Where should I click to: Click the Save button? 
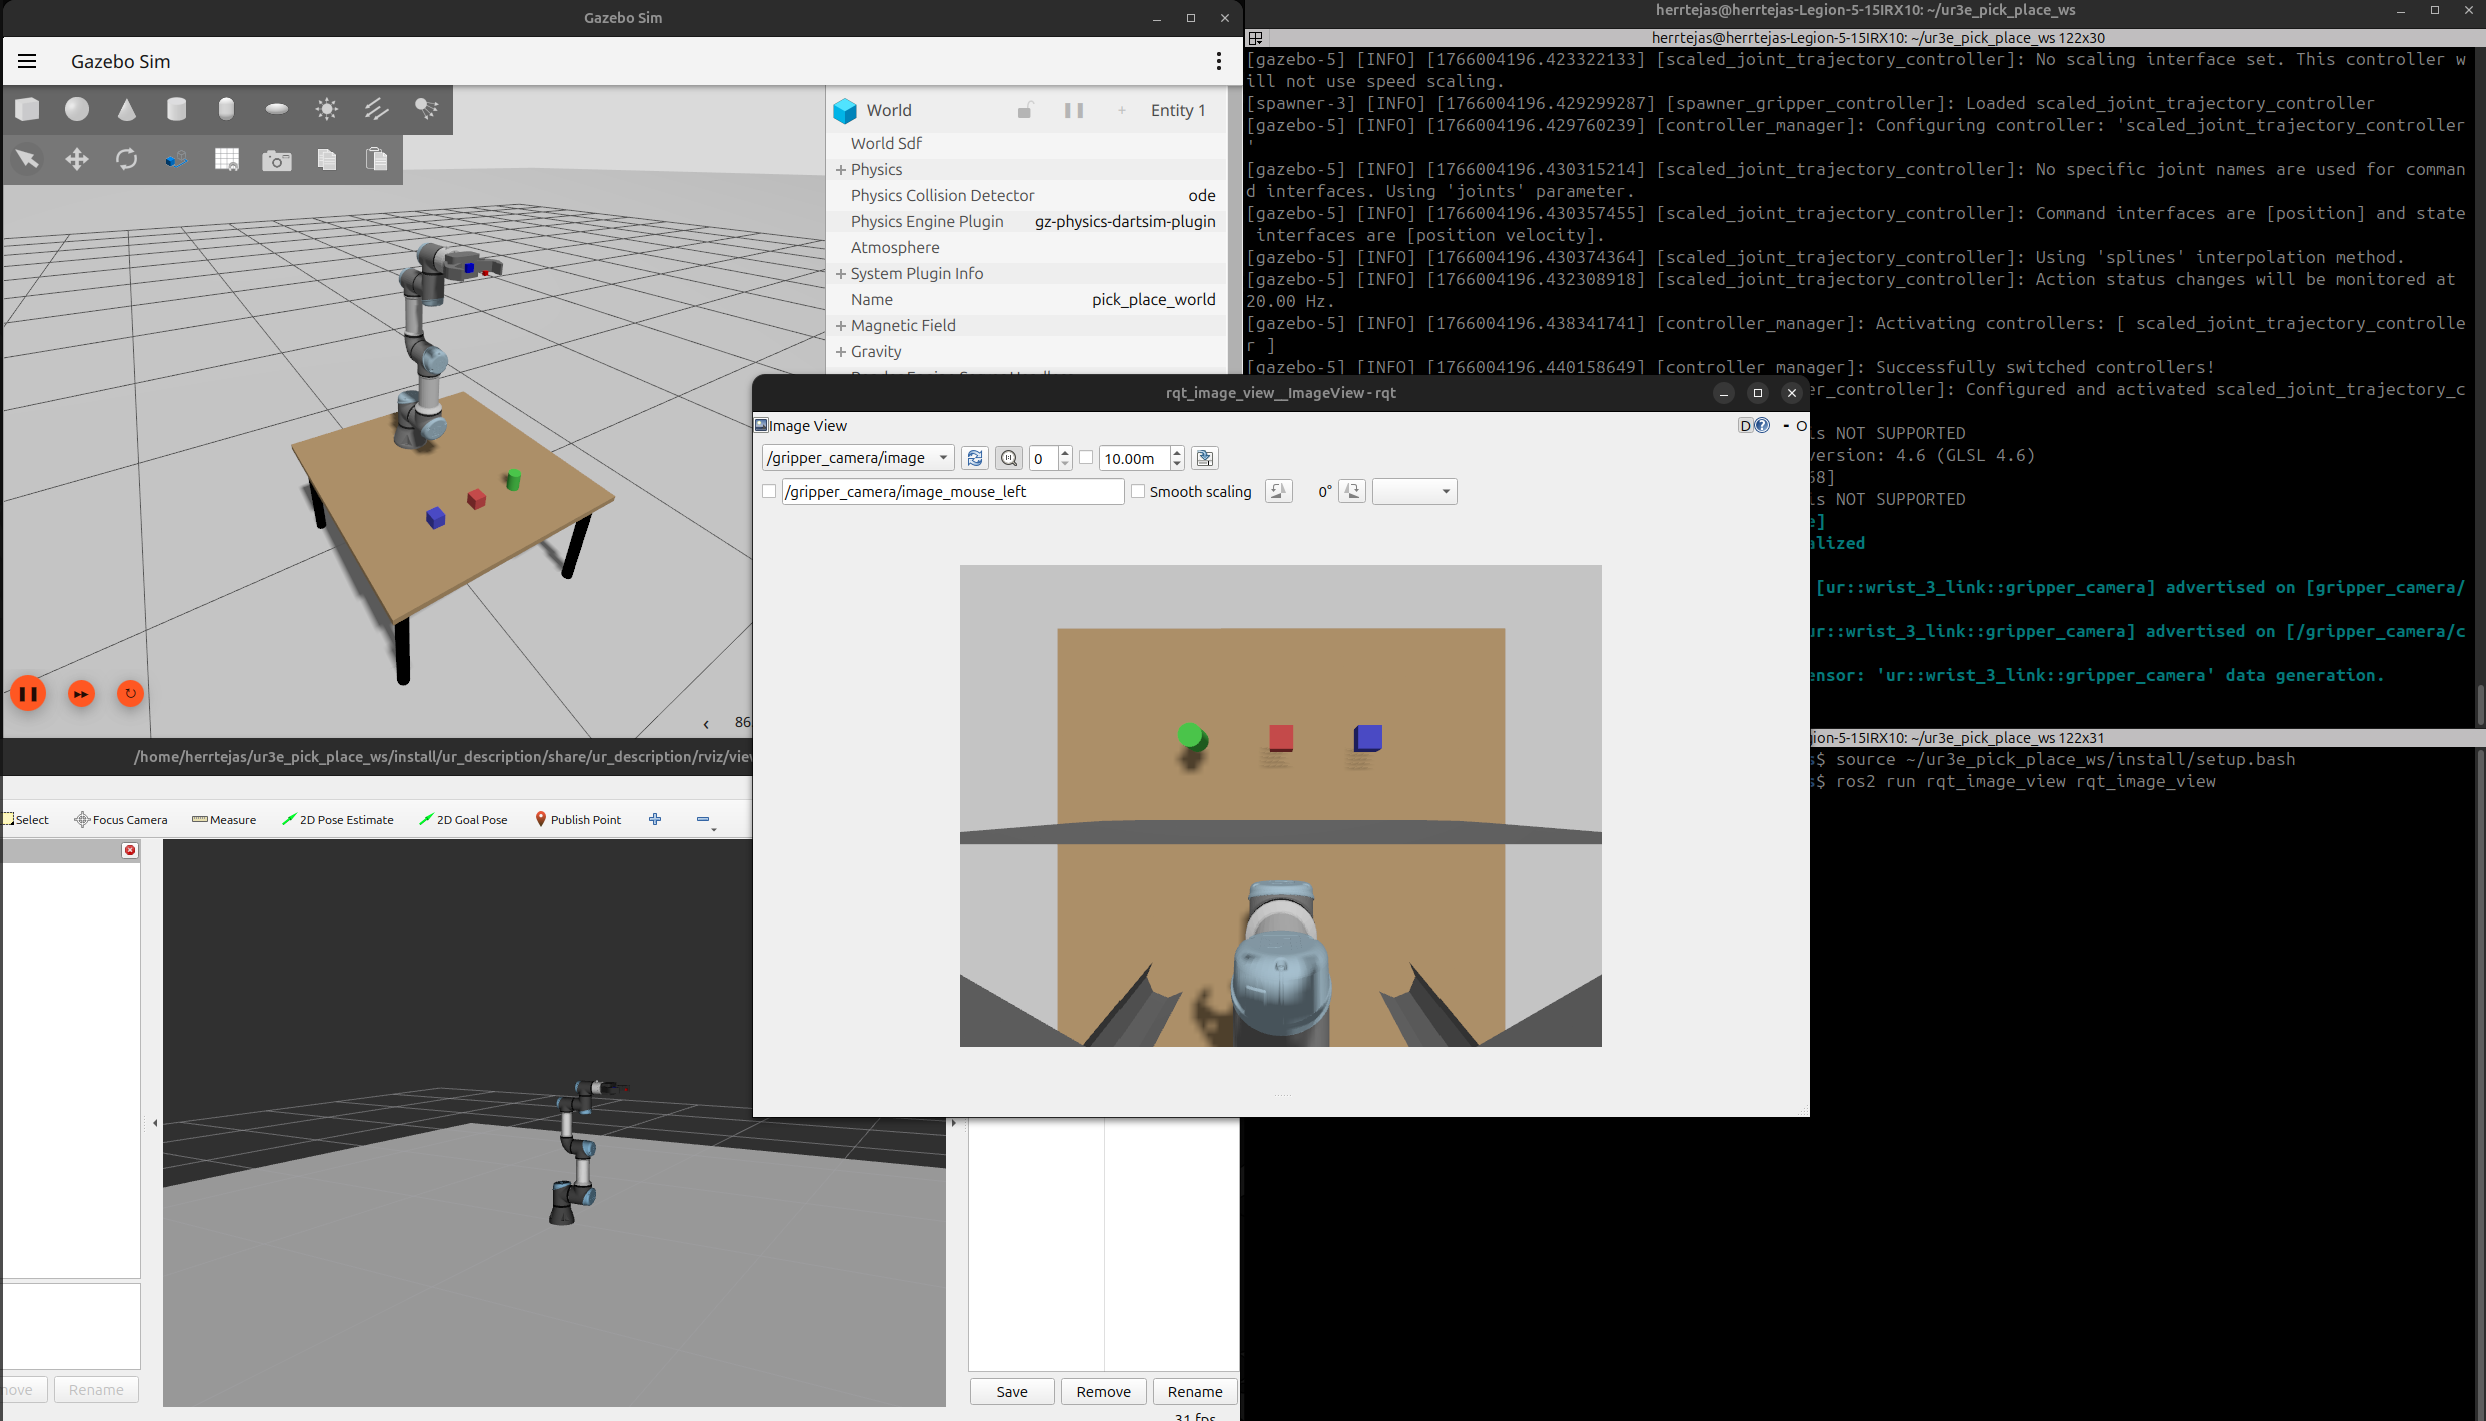[x=1011, y=1391]
